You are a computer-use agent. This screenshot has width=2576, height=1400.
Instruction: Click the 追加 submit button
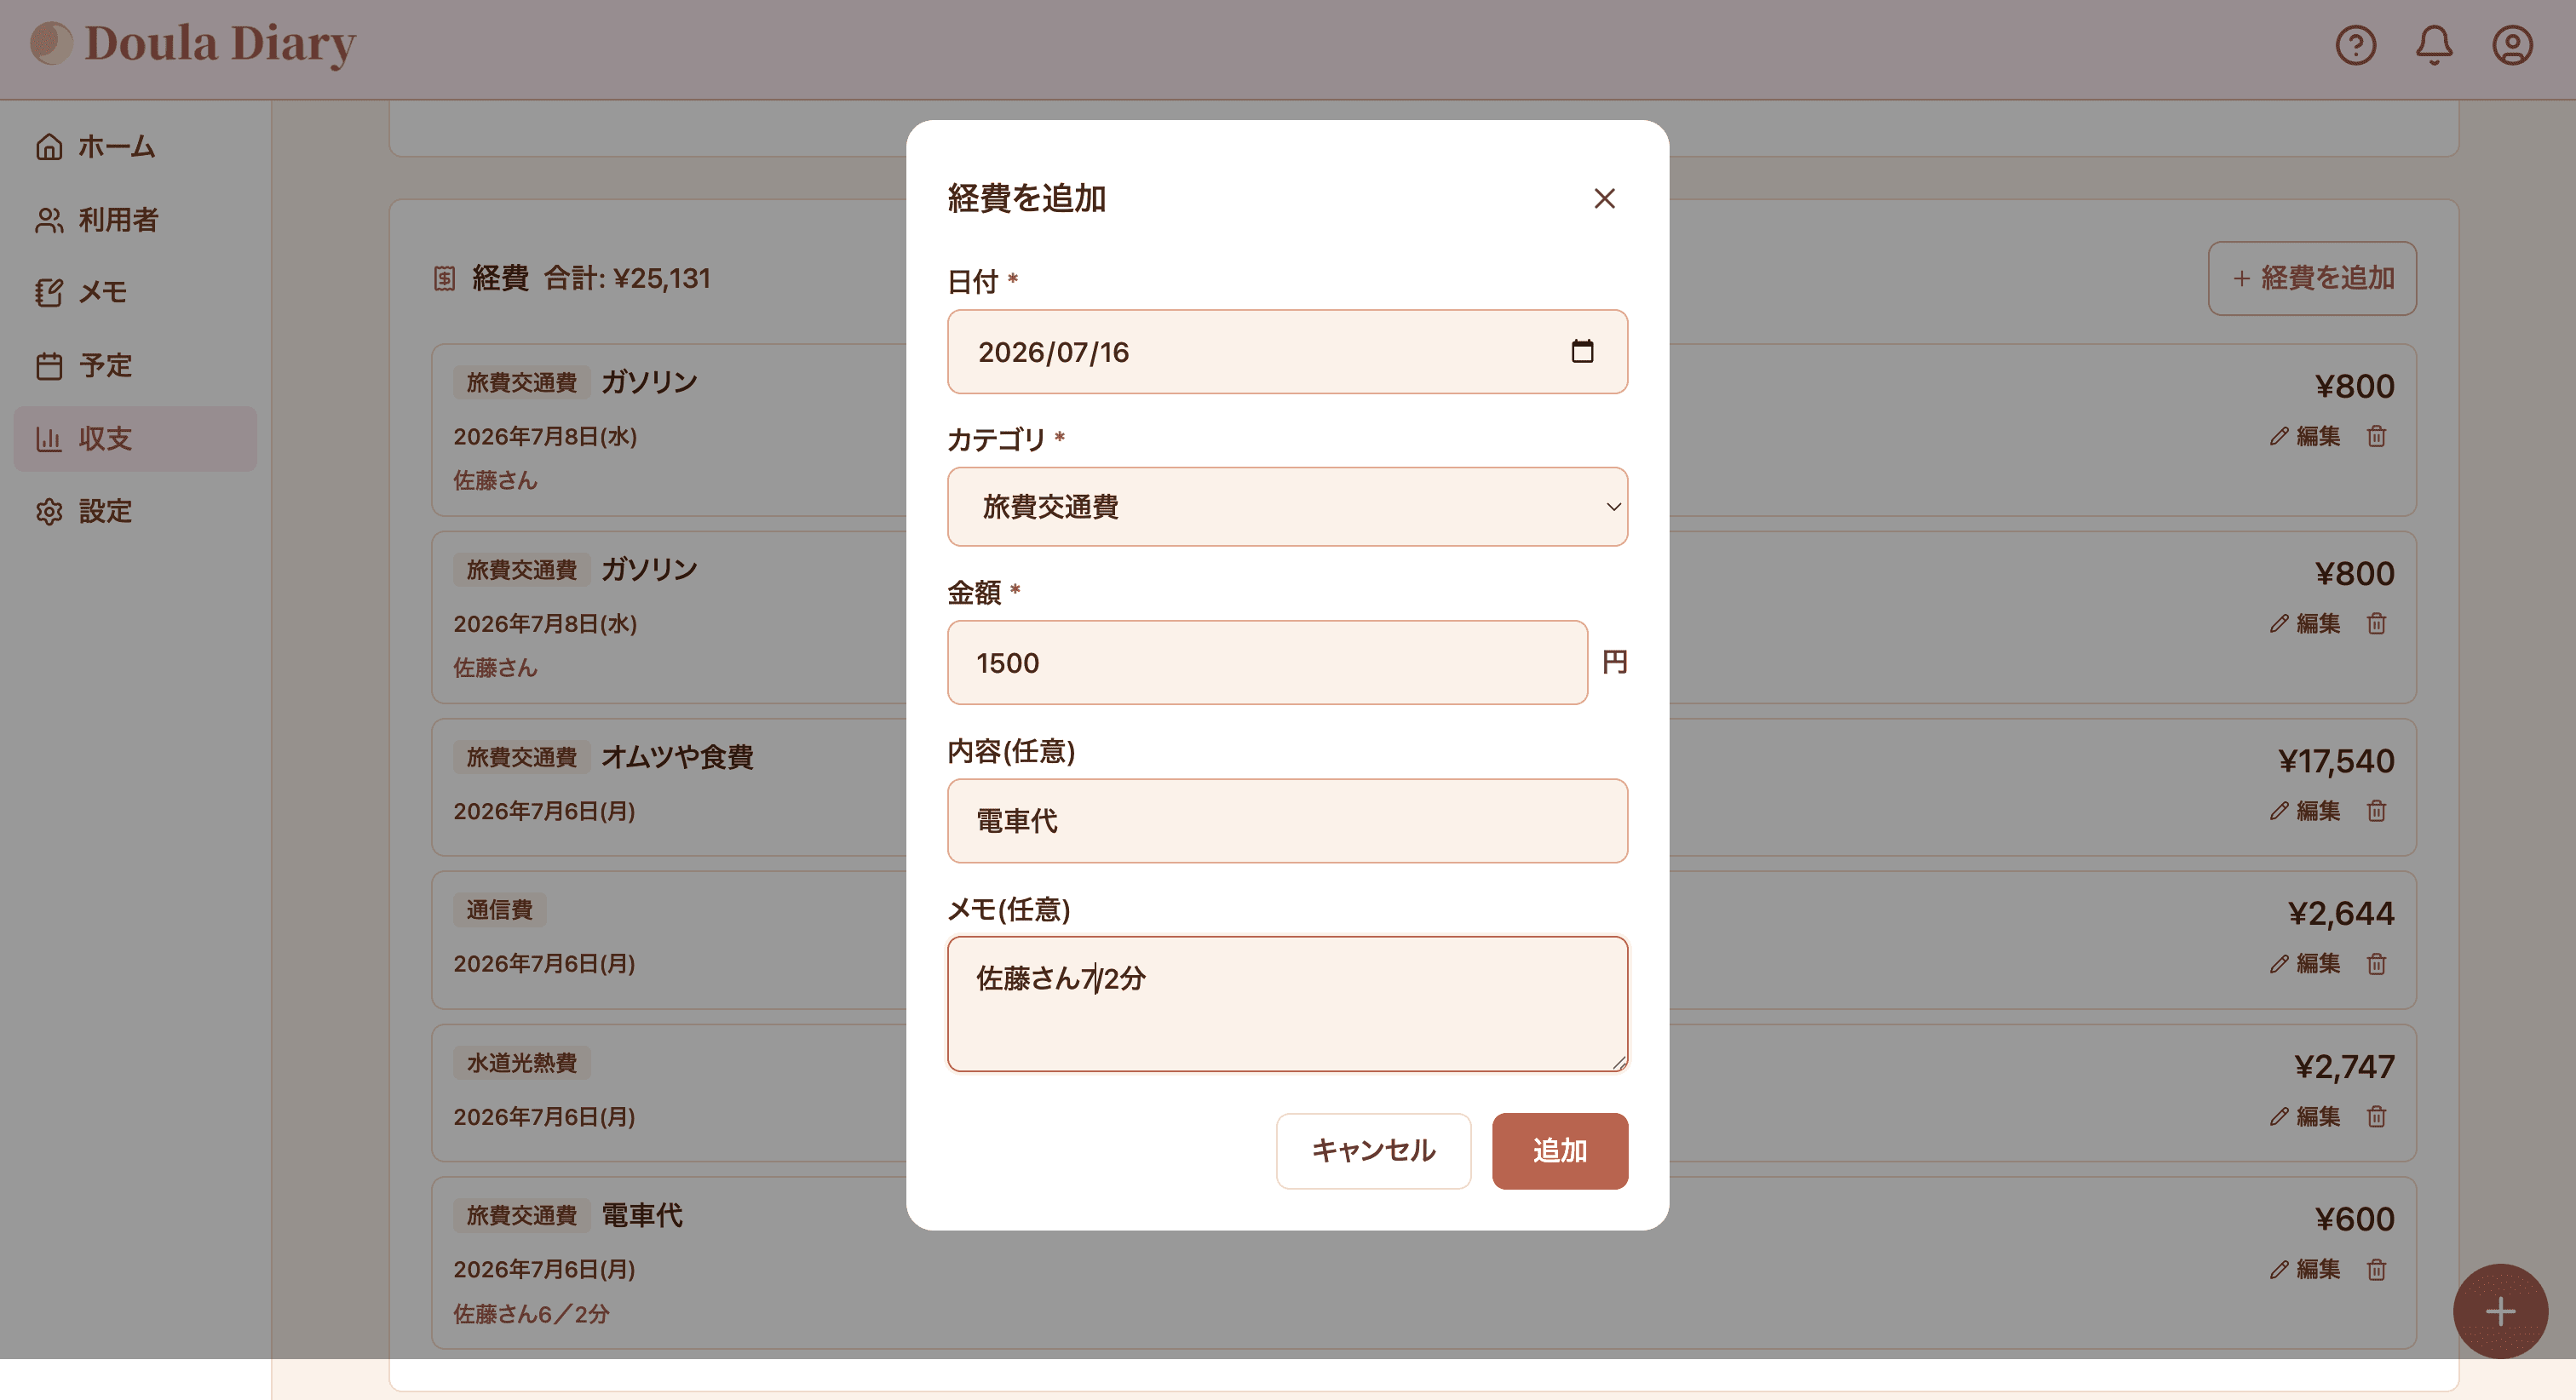pyautogui.click(x=1559, y=1151)
